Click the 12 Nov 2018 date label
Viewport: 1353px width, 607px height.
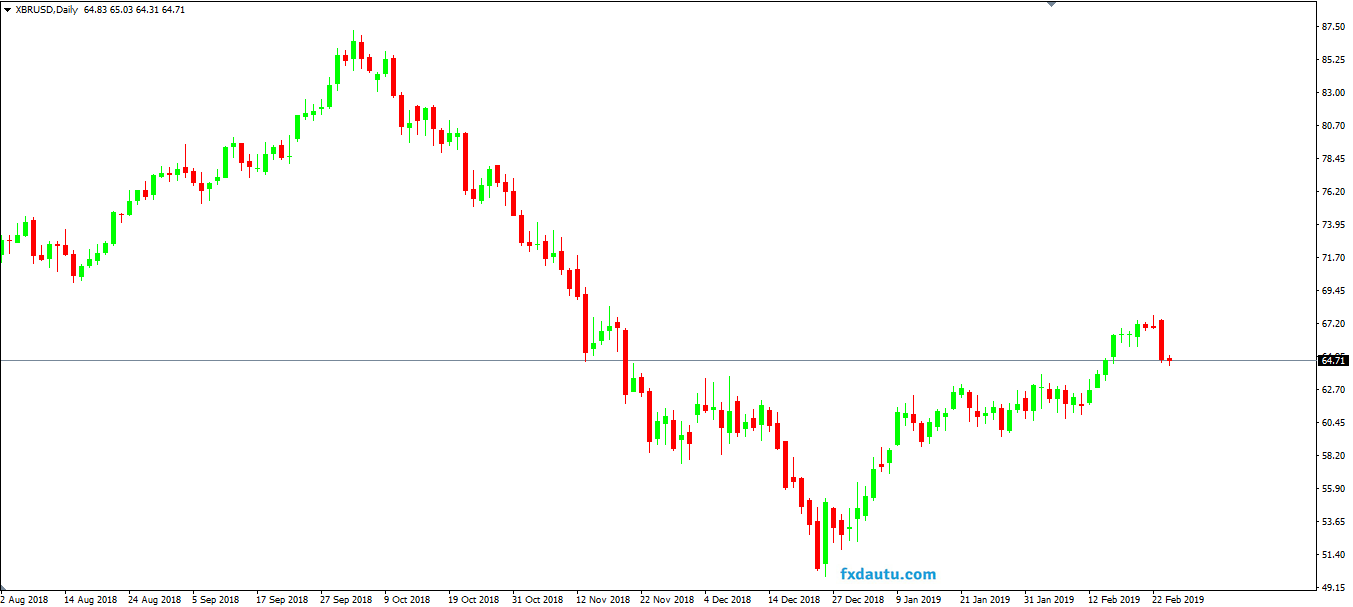(x=605, y=600)
